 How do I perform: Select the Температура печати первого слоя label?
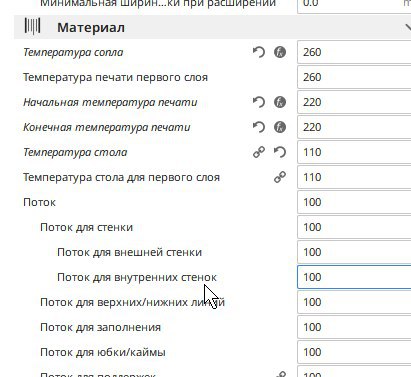tap(115, 77)
